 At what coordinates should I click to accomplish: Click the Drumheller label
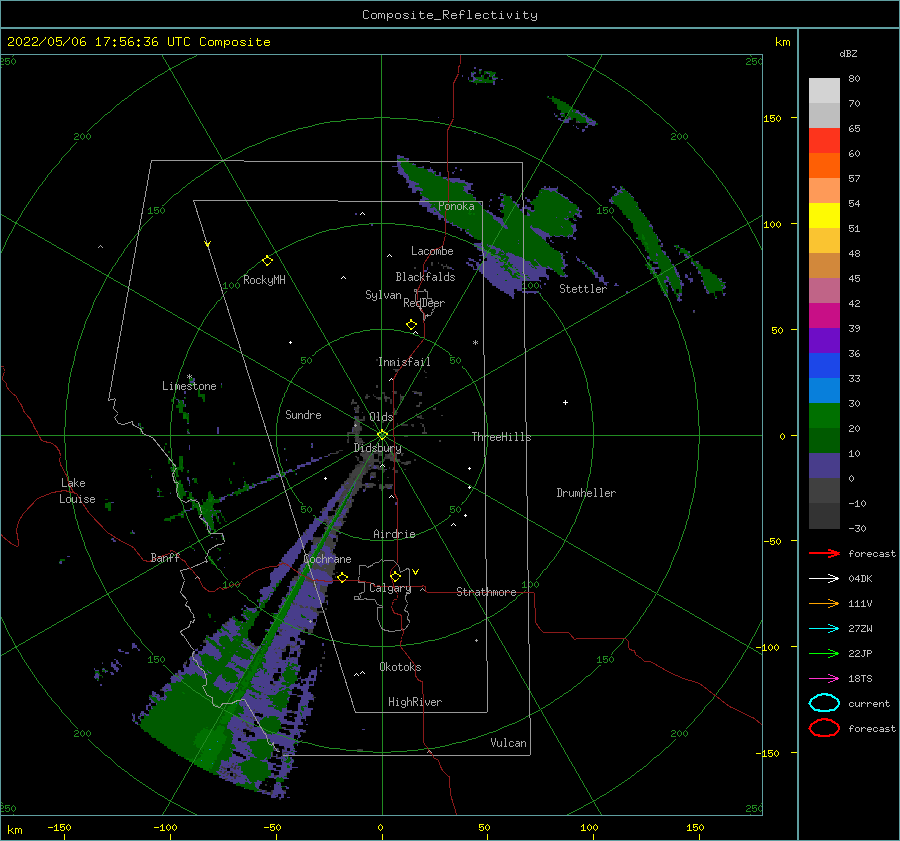586,493
